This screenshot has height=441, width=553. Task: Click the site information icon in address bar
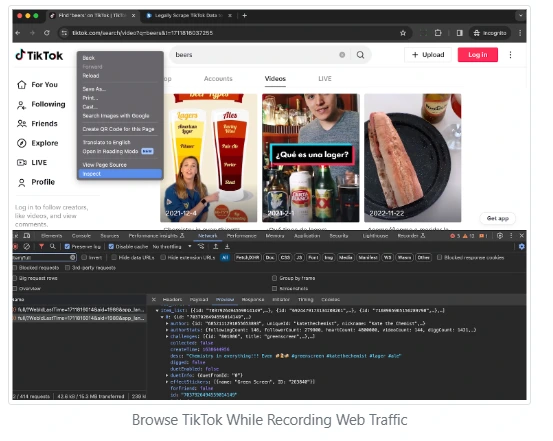(64, 33)
